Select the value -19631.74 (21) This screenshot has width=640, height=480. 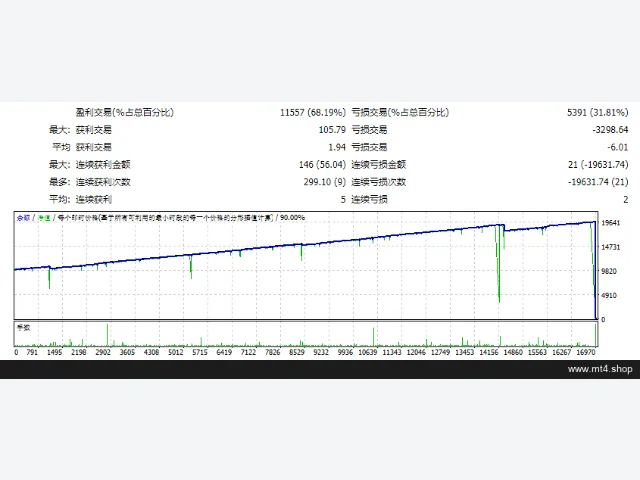(x=598, y=182)
